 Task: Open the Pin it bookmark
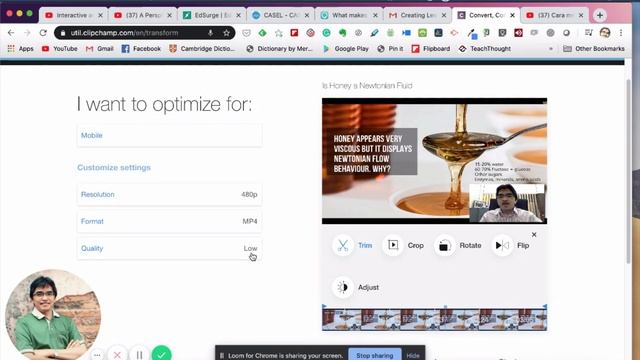tap(390, 49)
